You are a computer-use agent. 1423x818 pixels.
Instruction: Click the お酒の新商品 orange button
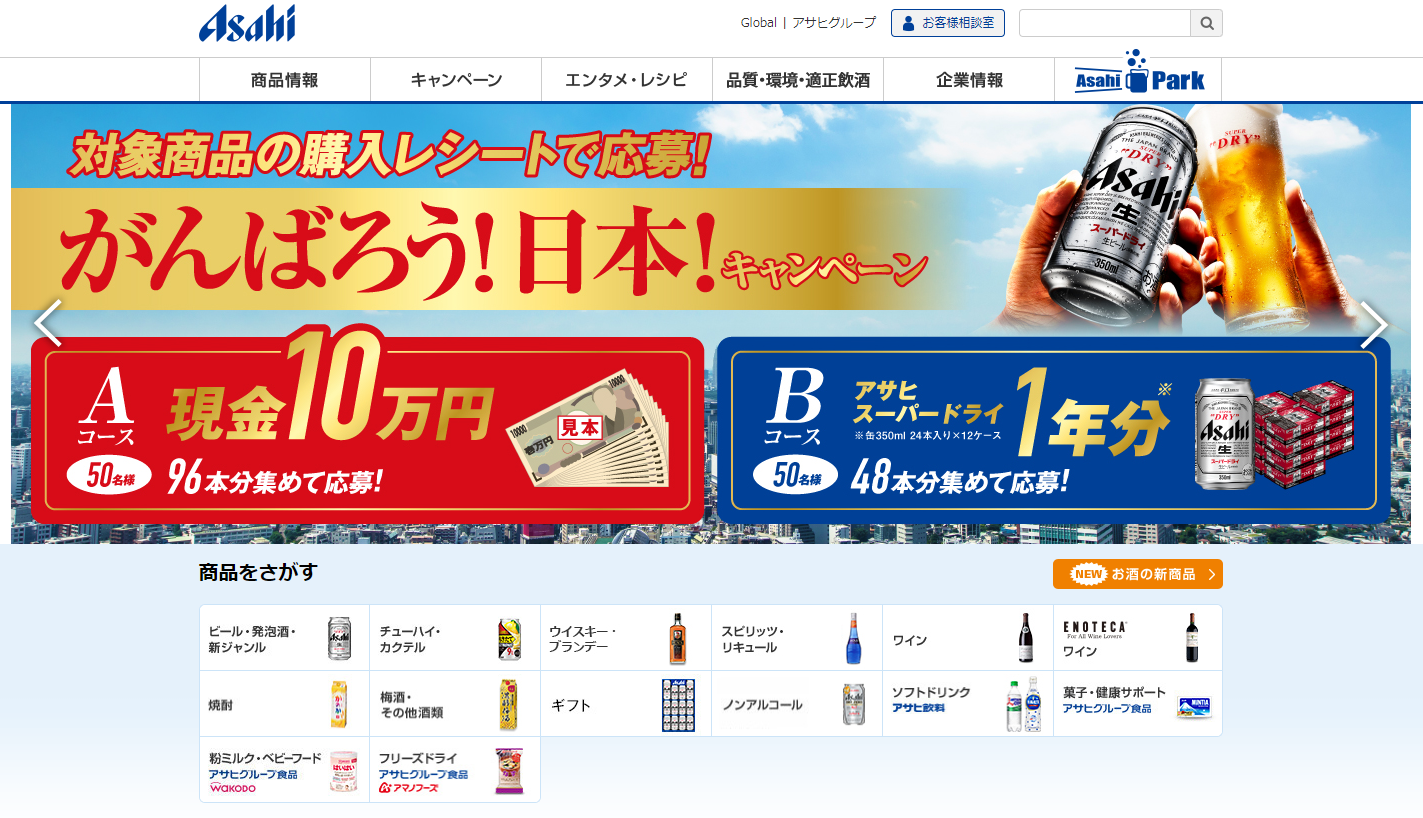1137,574
